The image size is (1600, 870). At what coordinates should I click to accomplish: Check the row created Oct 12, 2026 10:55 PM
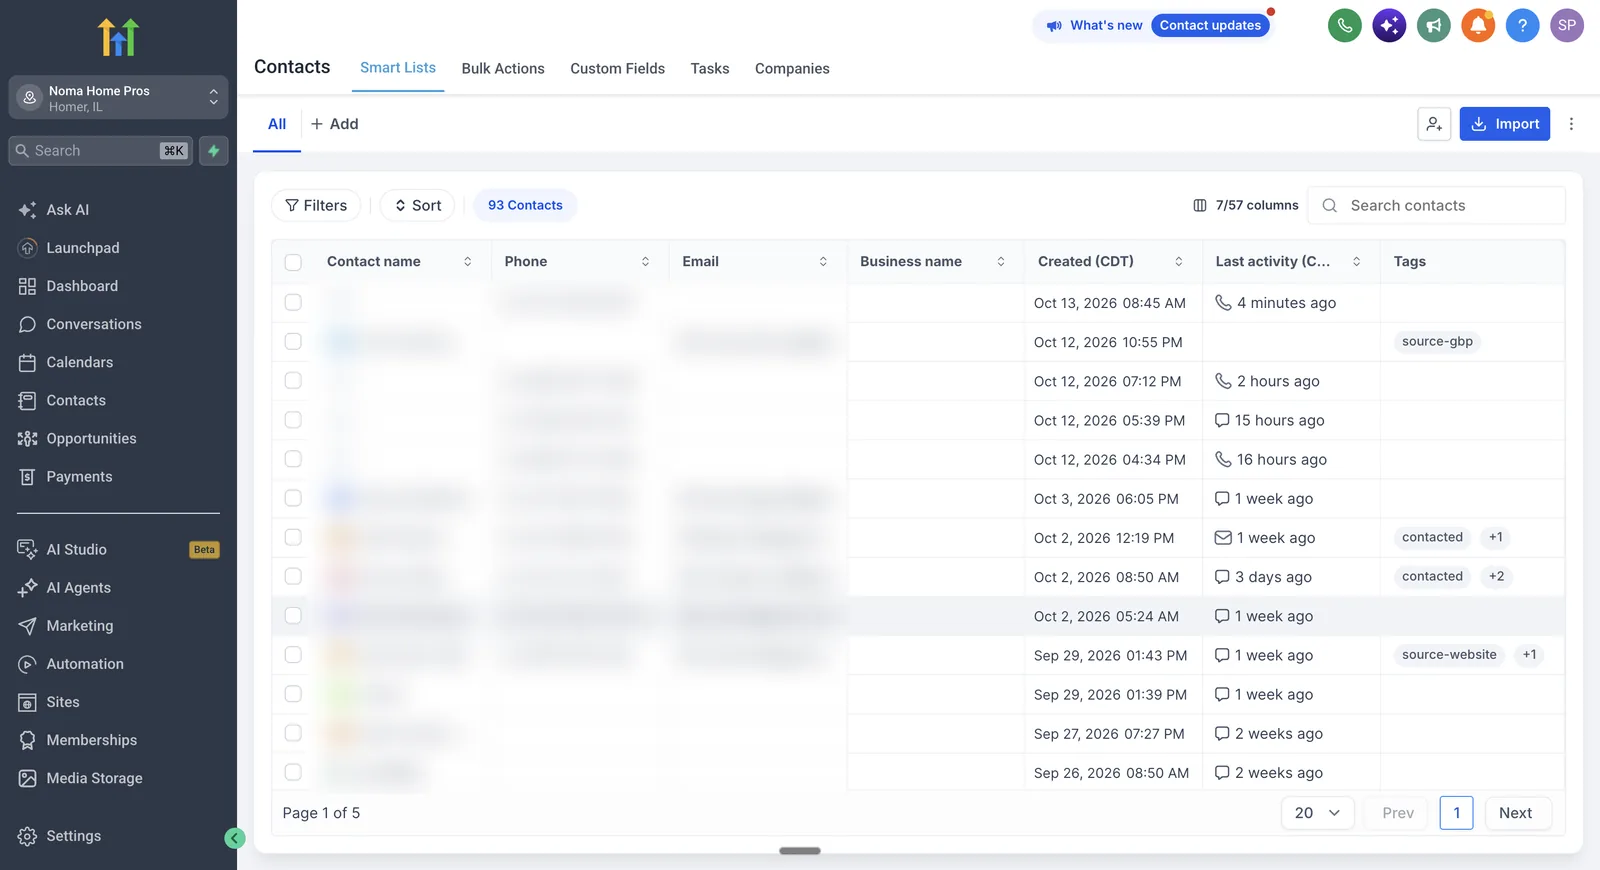[x=293, y=341]
